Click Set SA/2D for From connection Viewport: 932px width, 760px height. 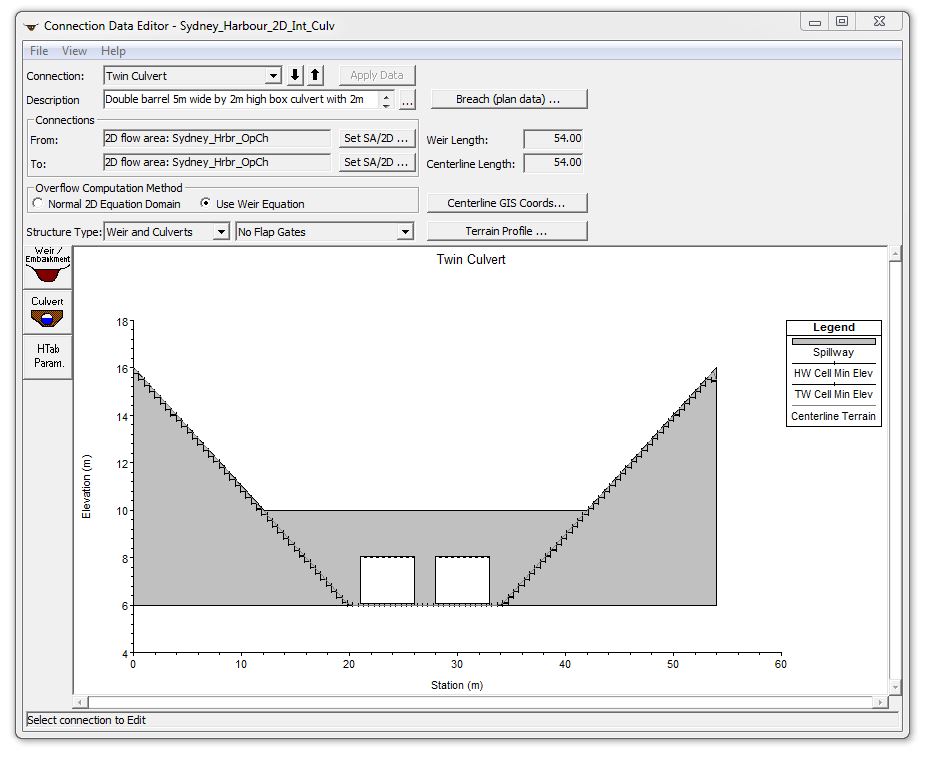click(376, 138)
